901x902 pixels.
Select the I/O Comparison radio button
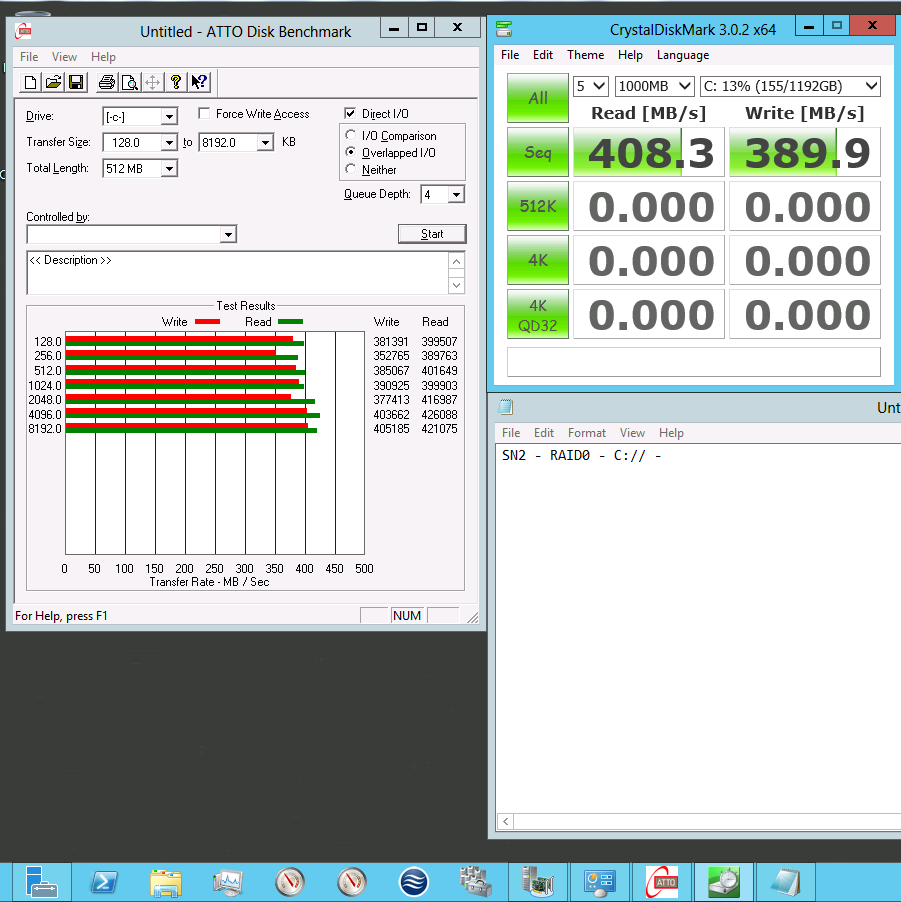[x=350, y=135]
